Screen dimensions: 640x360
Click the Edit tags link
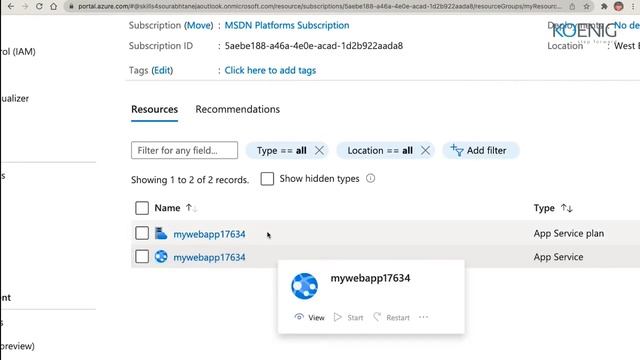click(x=162, y=70)
